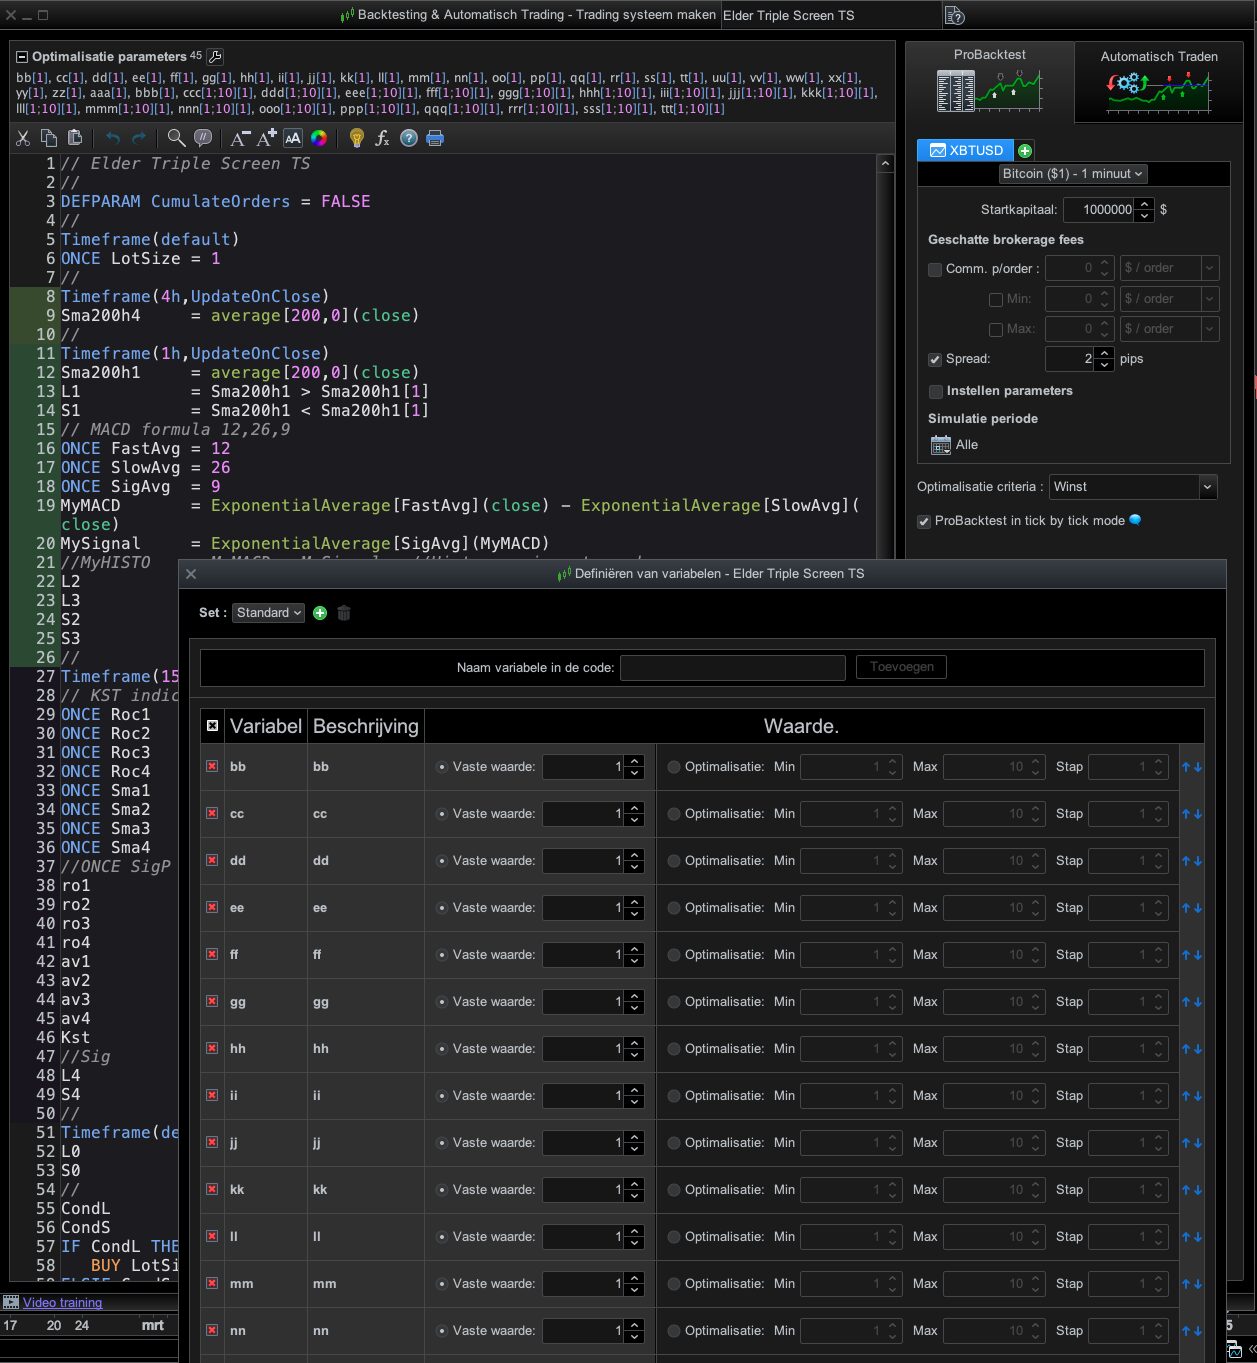Enable the Comm. p/order checkbox
The image size is (1257, 1363).
pyautogui.click(x=935, y=269)
